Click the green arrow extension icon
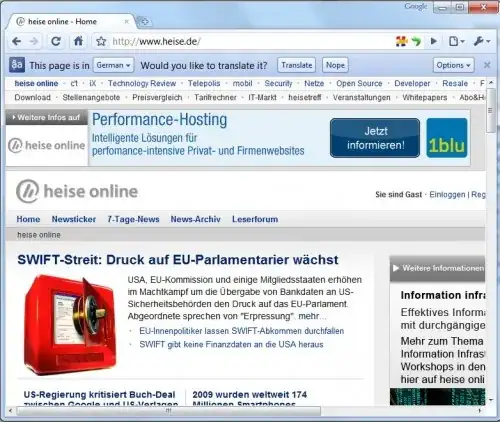The image size is (500, 422). [x=416, y=42]
